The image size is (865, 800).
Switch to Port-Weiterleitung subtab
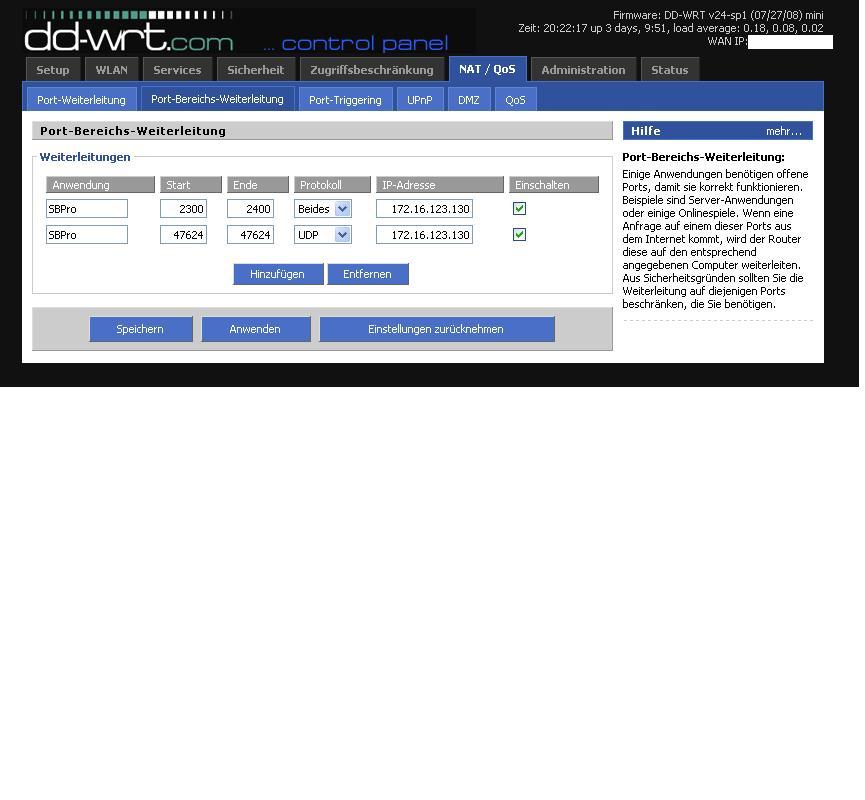coord(81,100)
